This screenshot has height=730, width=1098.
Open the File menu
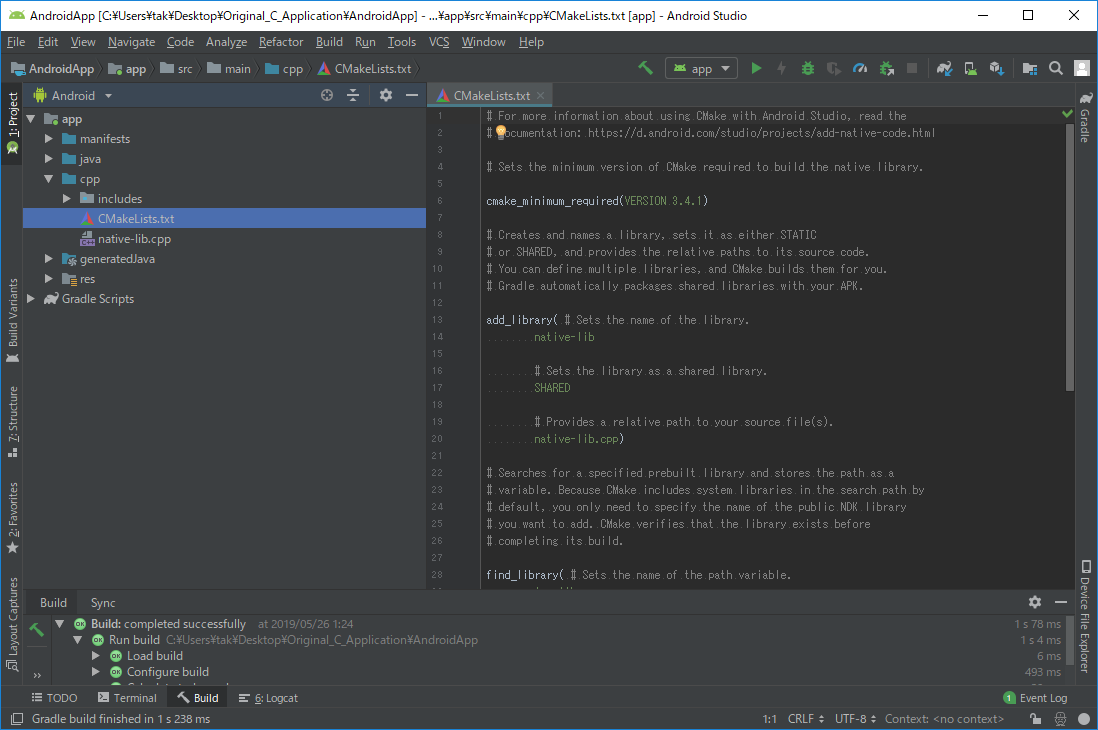tap(16, 42)
